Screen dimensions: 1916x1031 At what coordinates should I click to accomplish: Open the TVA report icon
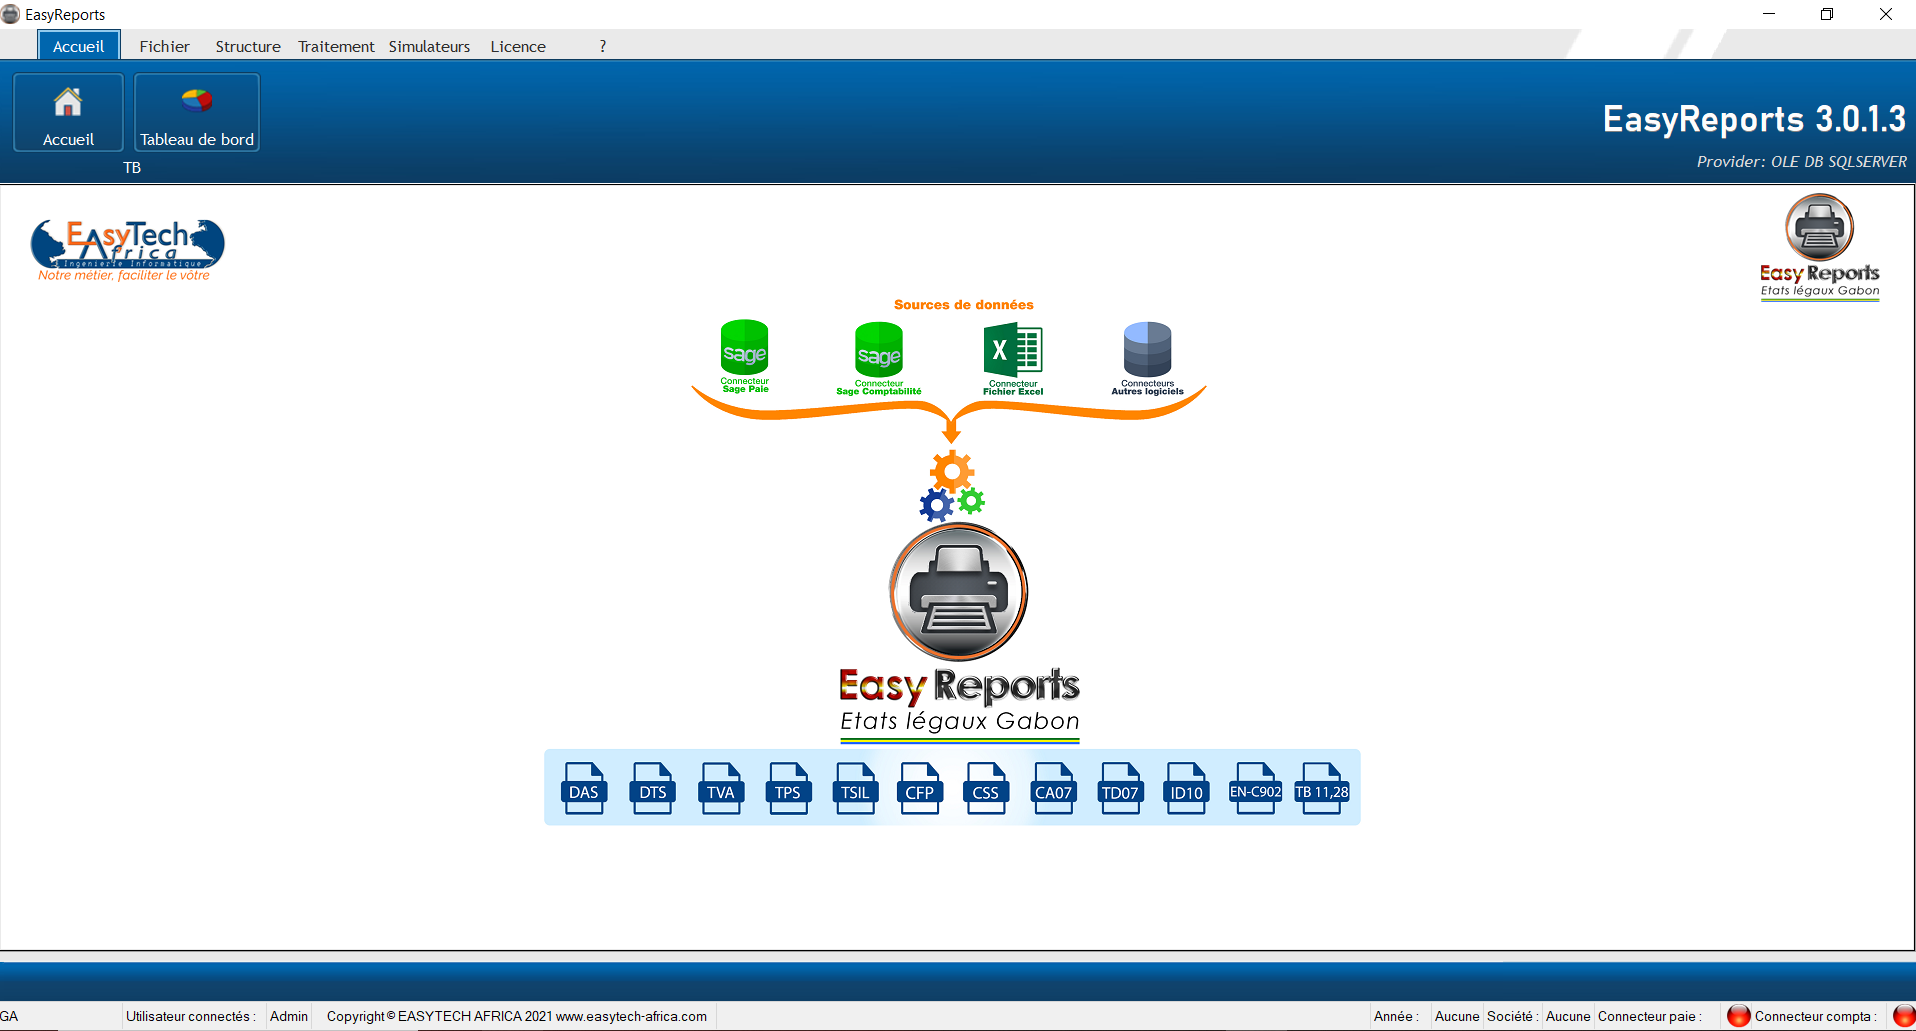point(720,788)
